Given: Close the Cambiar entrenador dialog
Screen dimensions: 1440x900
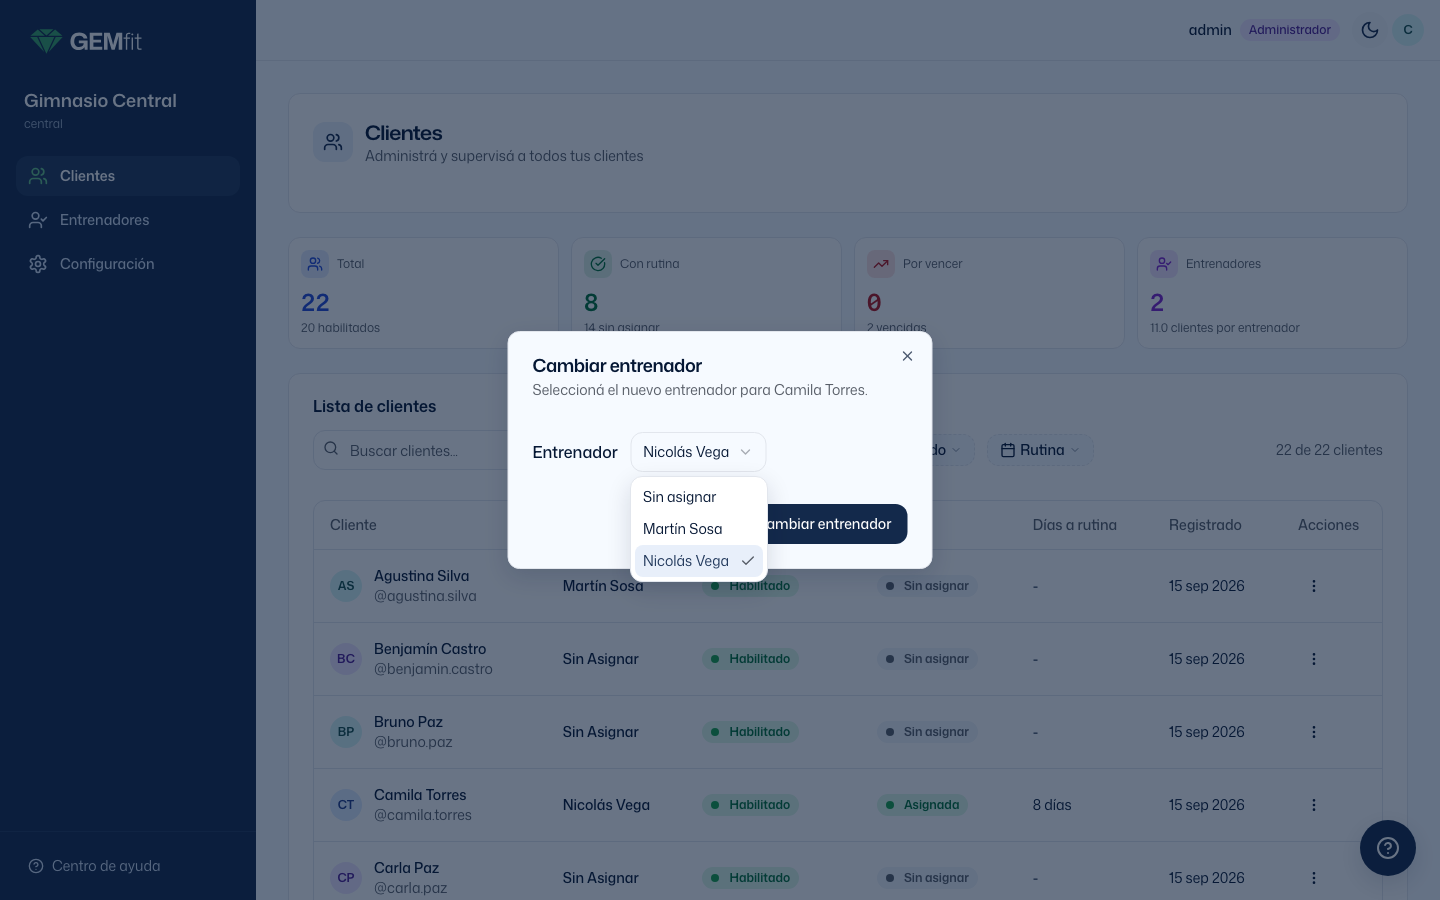Looking at the screenshot, I should [907, 356].
